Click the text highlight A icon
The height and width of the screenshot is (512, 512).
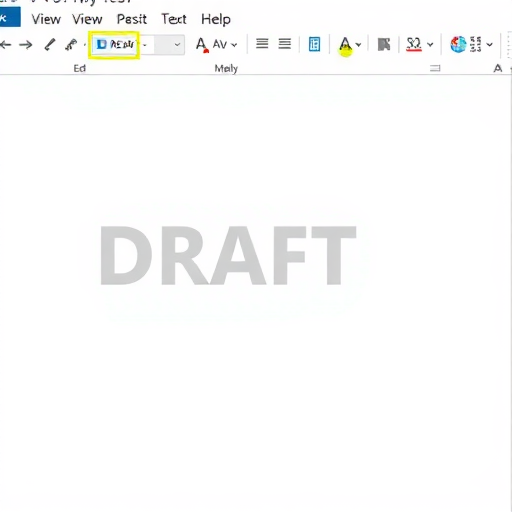[346, 46]
